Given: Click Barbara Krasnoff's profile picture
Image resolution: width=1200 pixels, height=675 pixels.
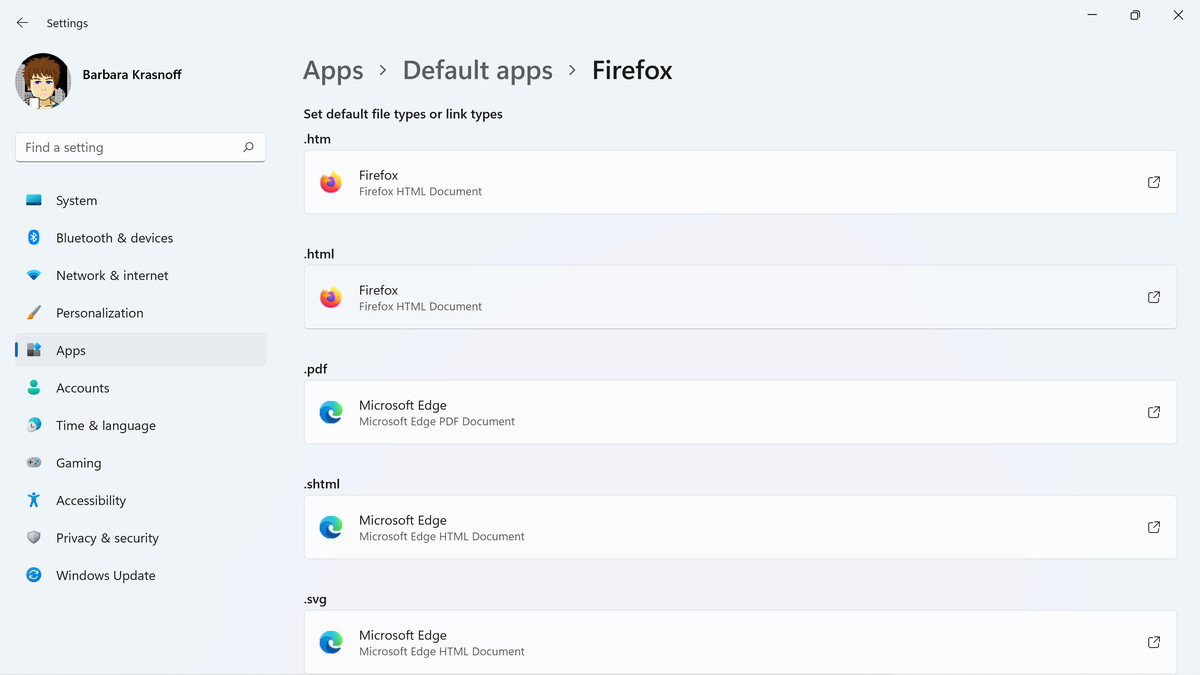Looking at the screenshot, I should [41, 81].
